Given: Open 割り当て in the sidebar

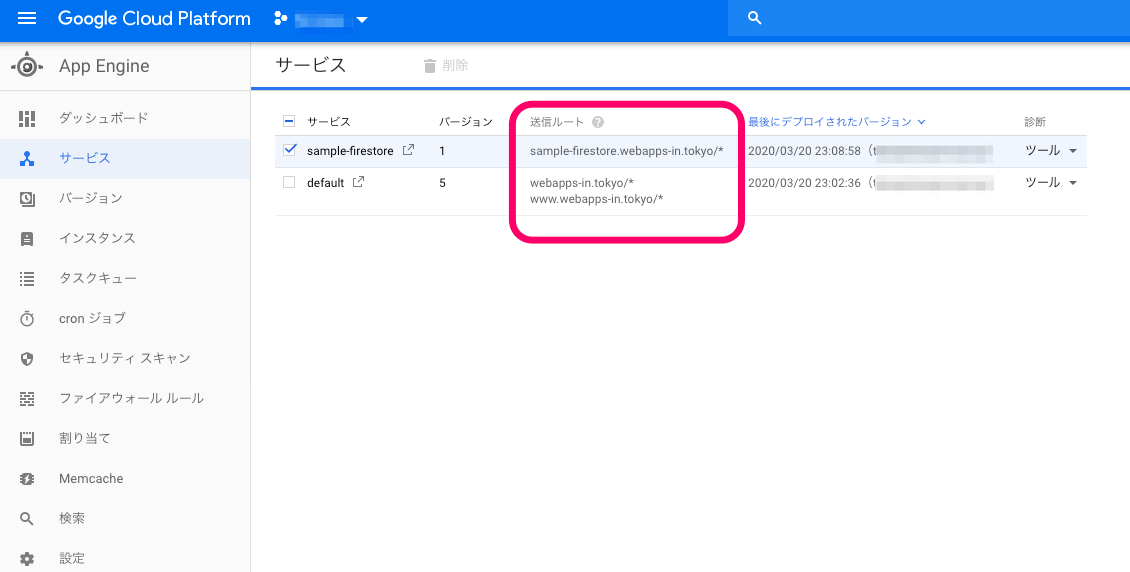Looking at the screenshot, I should click(84, 438).
